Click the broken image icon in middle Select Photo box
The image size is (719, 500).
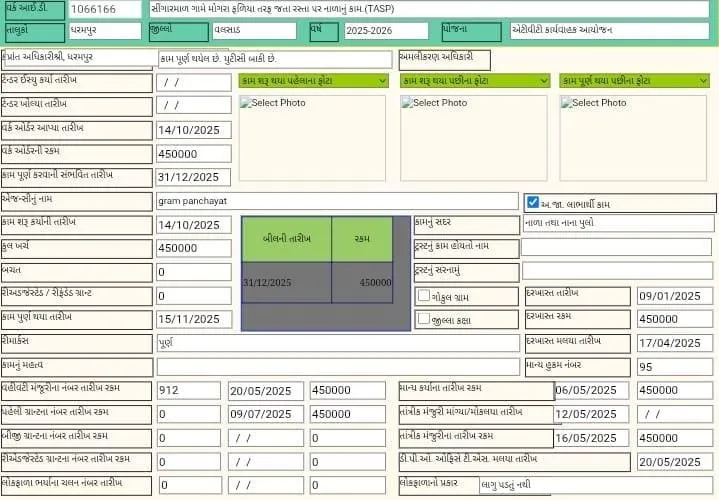click(x=407, y=103)
